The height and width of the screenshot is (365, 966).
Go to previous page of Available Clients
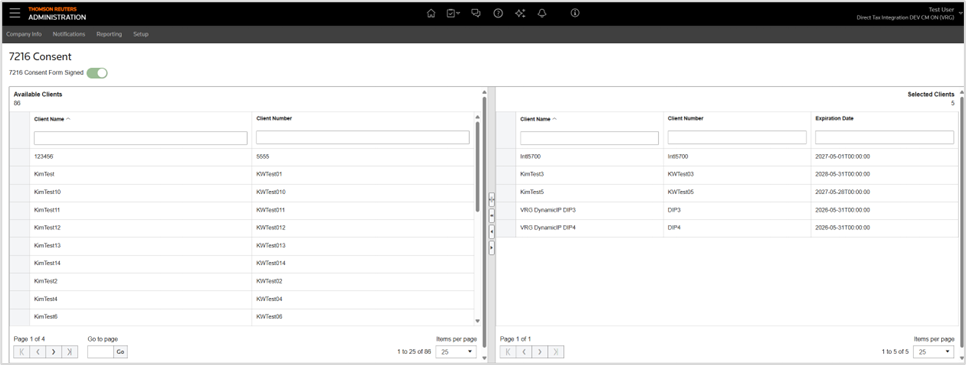(x=38, y=351)
